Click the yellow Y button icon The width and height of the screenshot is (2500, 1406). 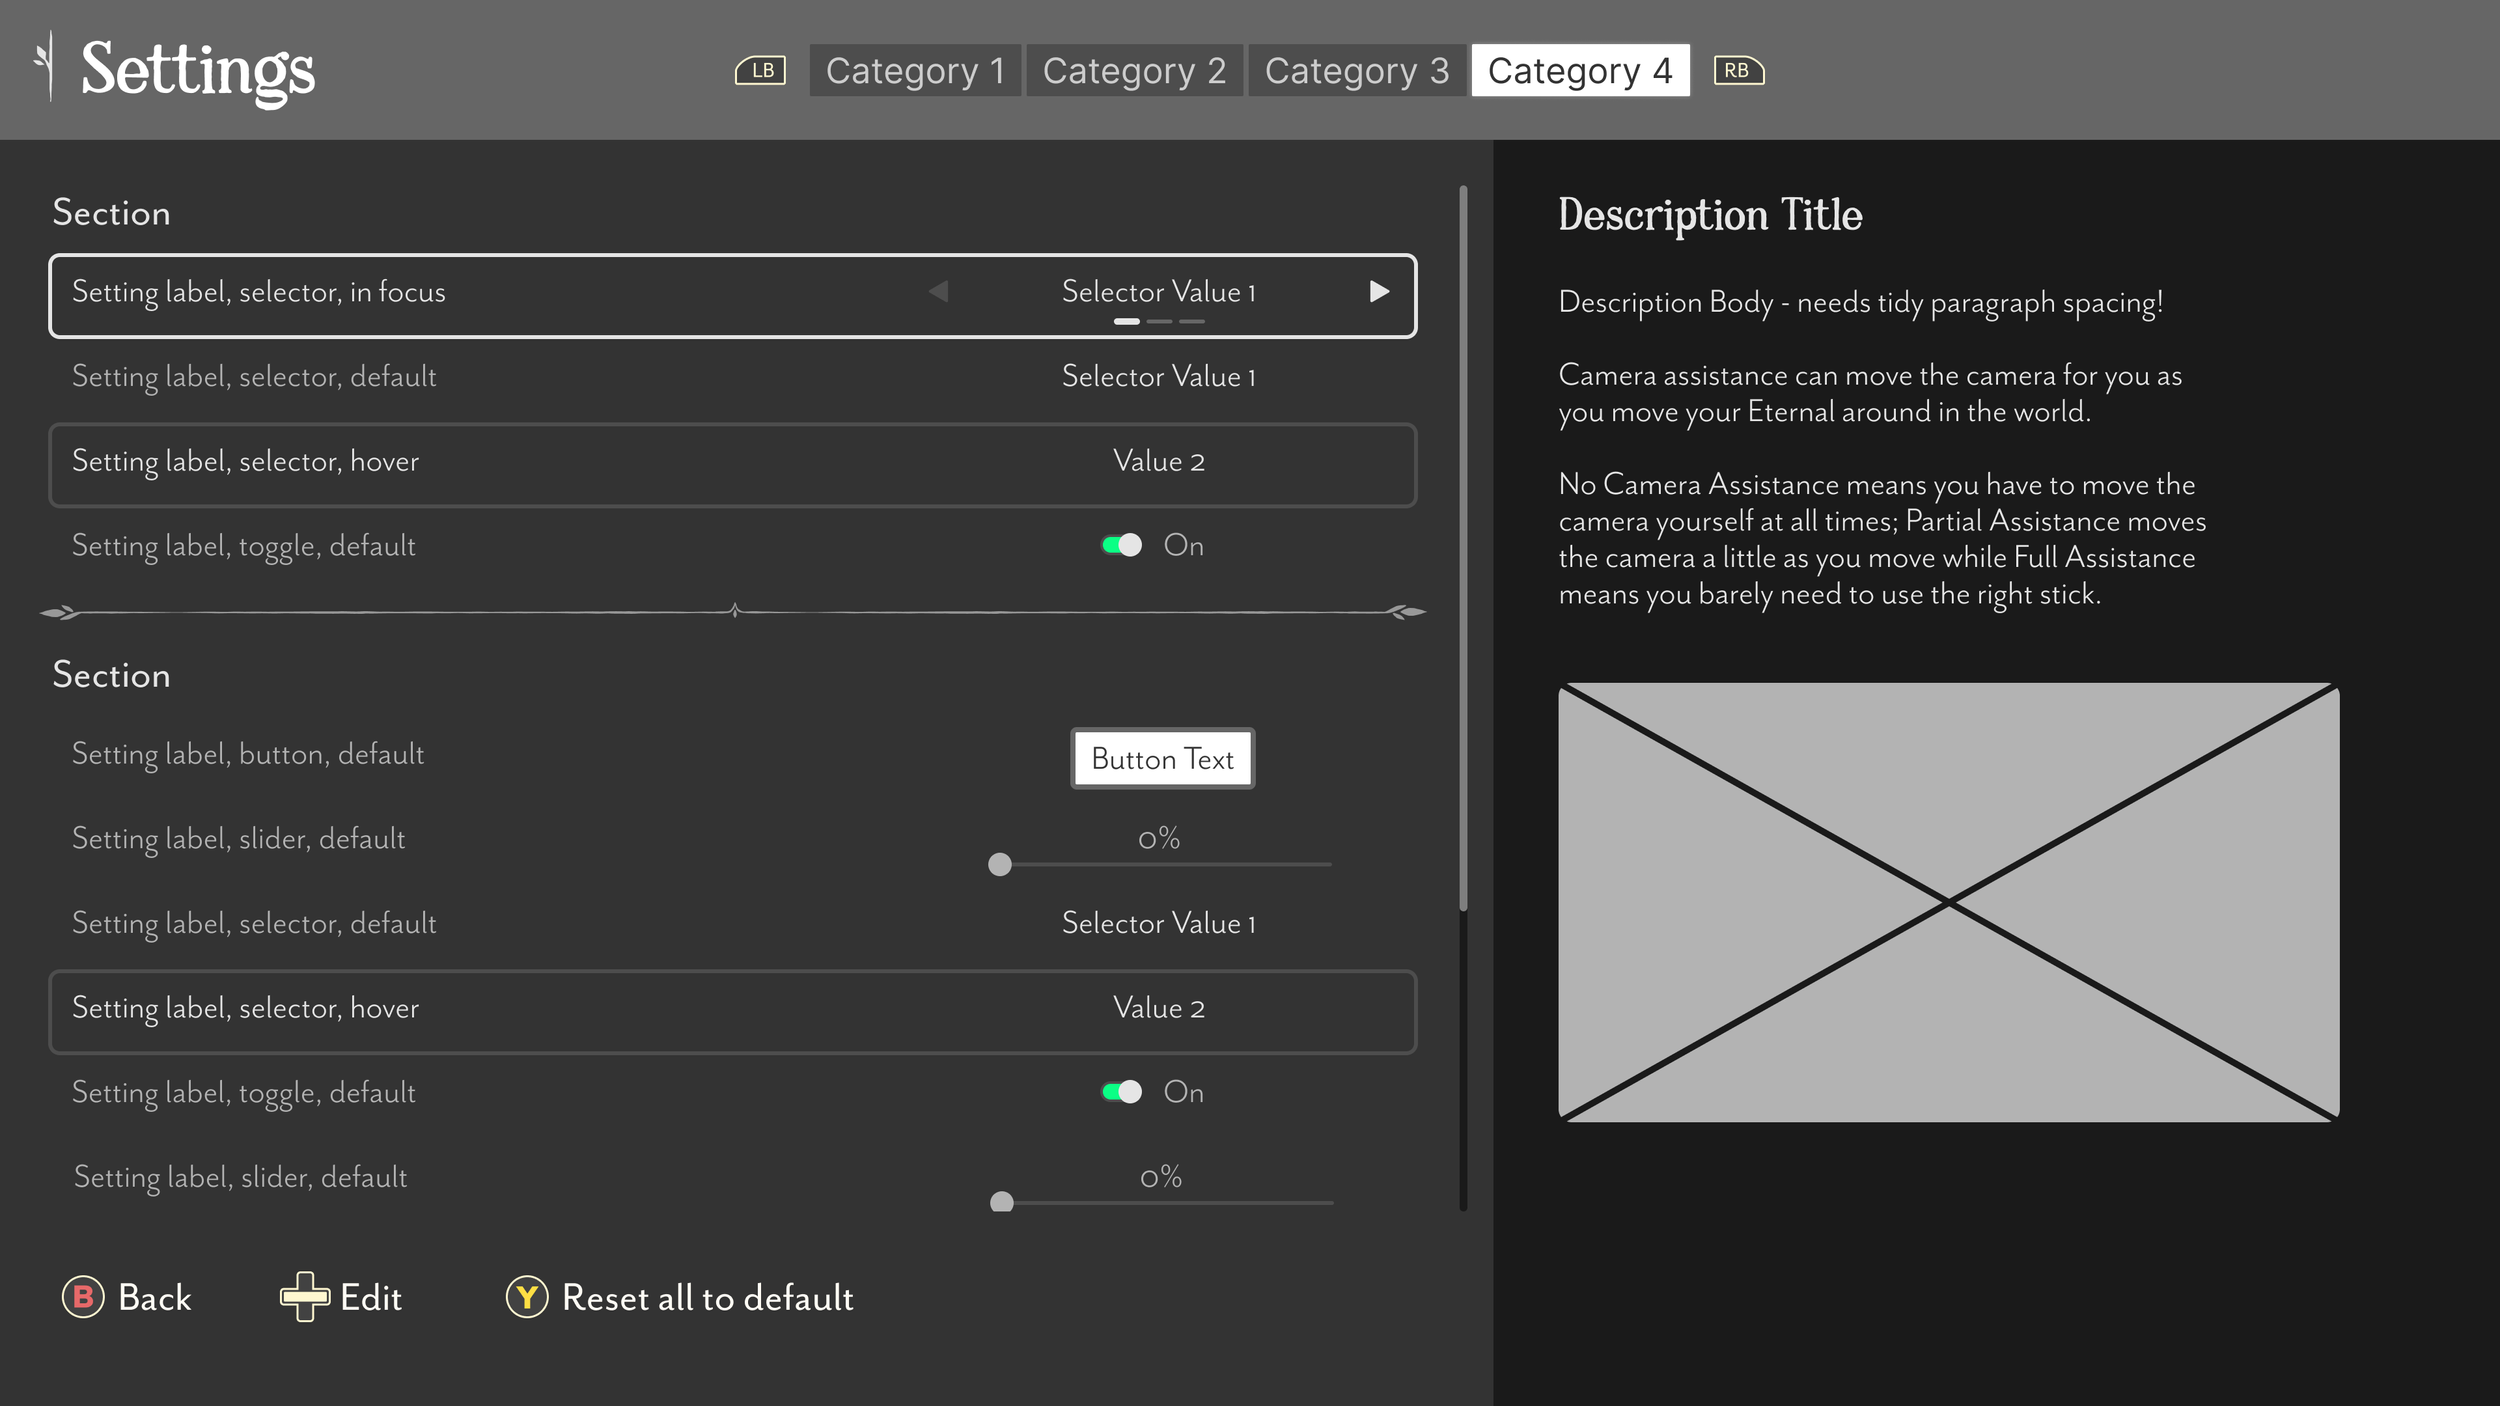point(527,1297)
